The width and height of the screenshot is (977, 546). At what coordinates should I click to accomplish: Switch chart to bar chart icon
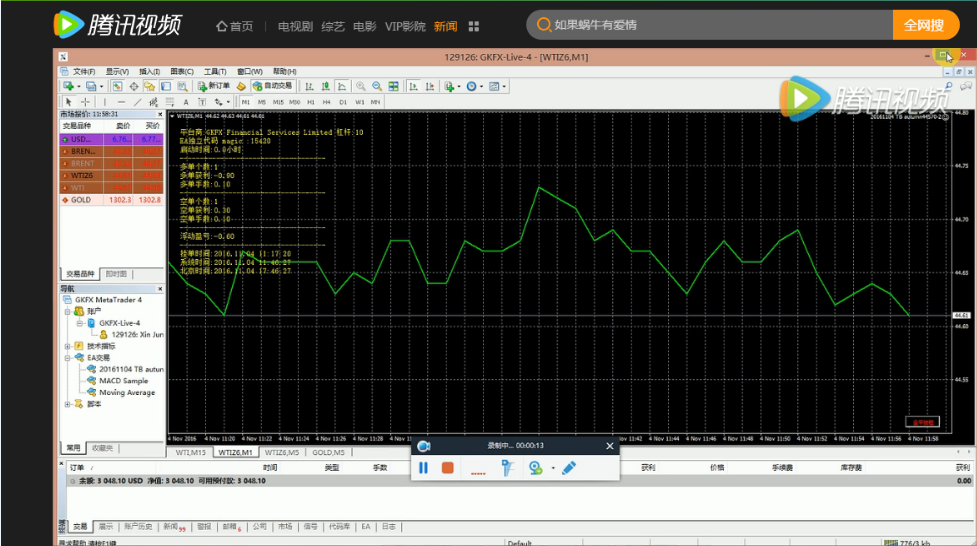pyautogui.click(x=309, y=86)
